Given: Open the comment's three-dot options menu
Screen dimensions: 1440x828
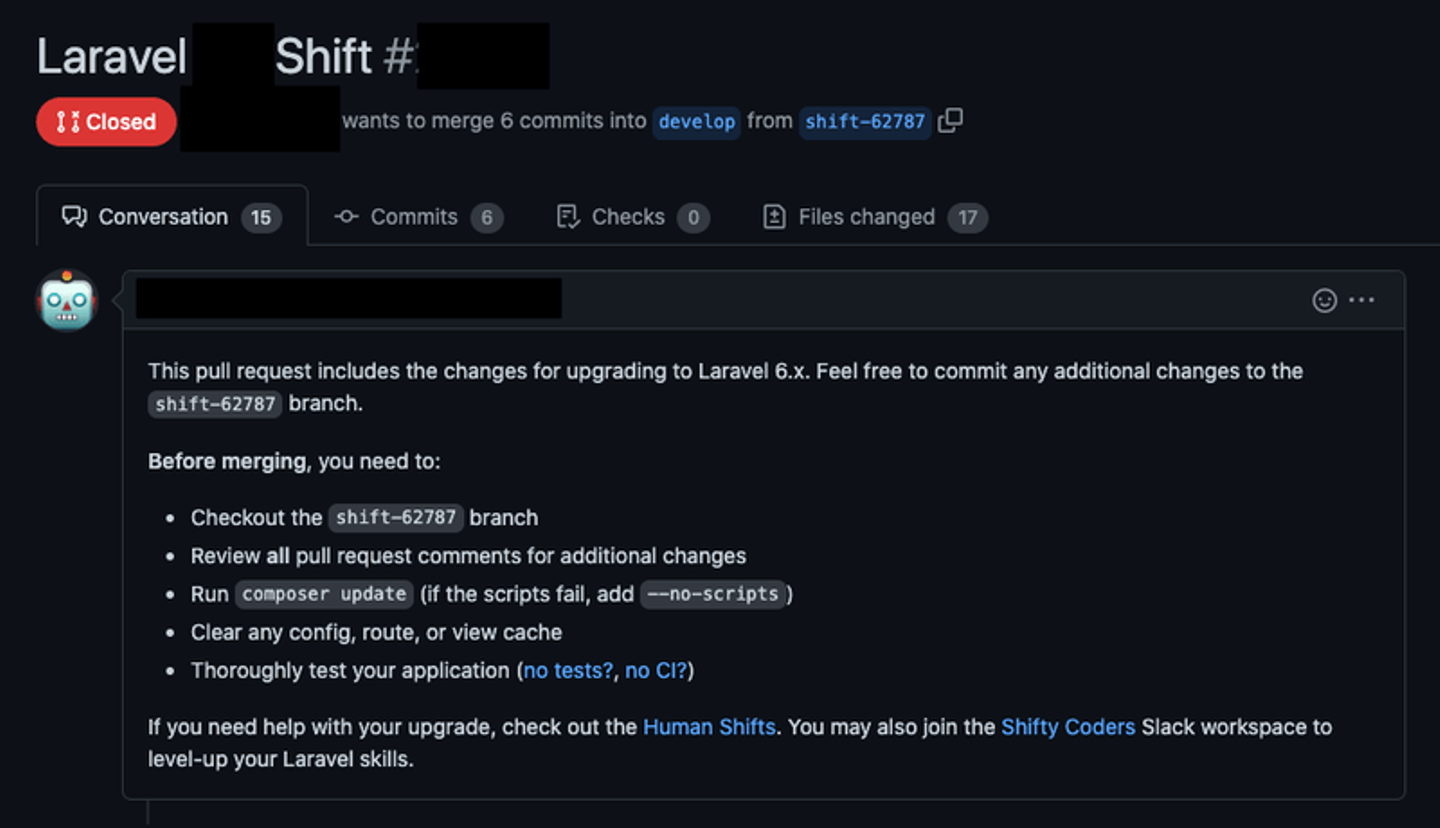Looking at the screenshot, I should tap(1362, 300).
